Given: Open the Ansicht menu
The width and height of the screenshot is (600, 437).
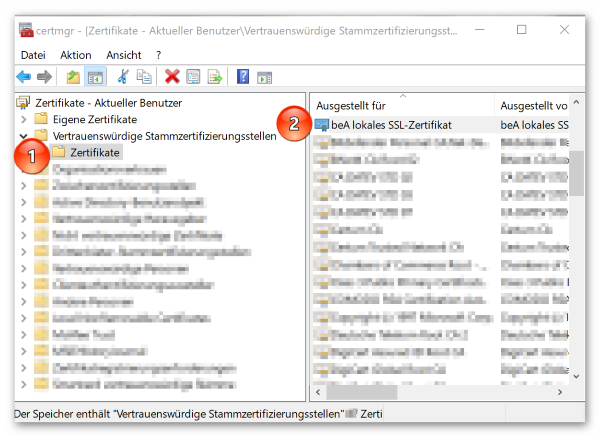Looking at the screenshot, I should [x=123, y=54].
